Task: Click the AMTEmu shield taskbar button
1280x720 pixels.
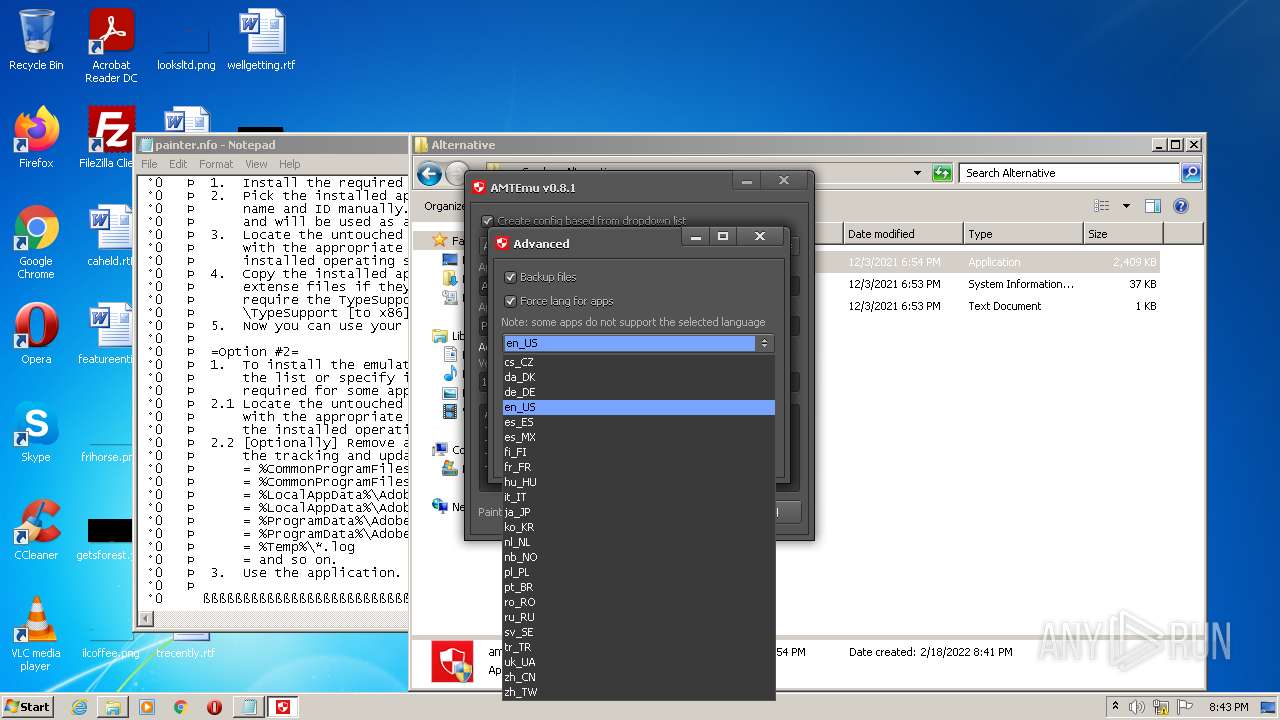Action: pyautogui.click(x=283, y=707)
